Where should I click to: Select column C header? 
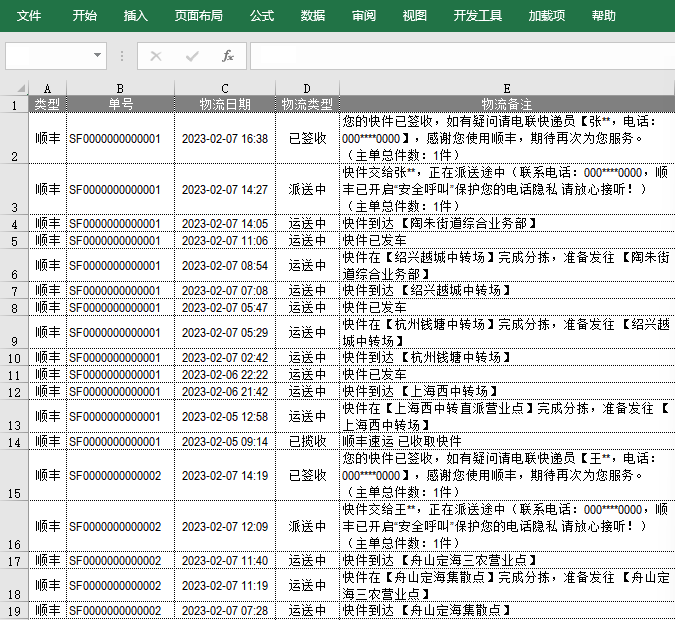pyautogui.click(x=225, y=88)
